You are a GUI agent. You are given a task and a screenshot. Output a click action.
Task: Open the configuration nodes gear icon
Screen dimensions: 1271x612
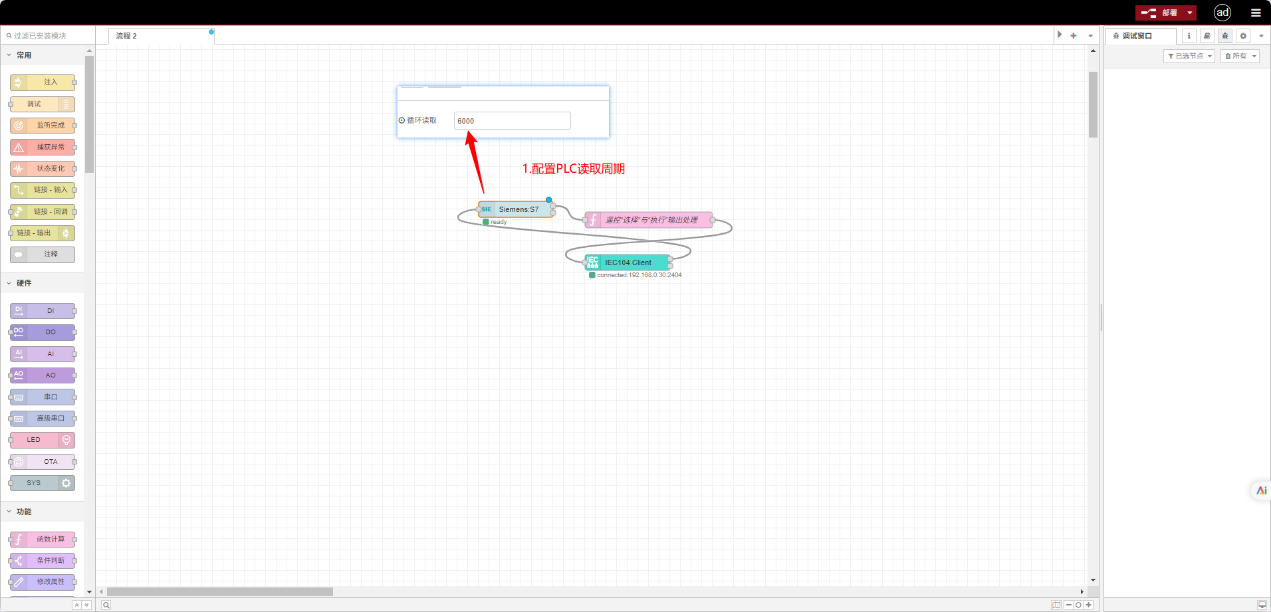pos(1243,36)
